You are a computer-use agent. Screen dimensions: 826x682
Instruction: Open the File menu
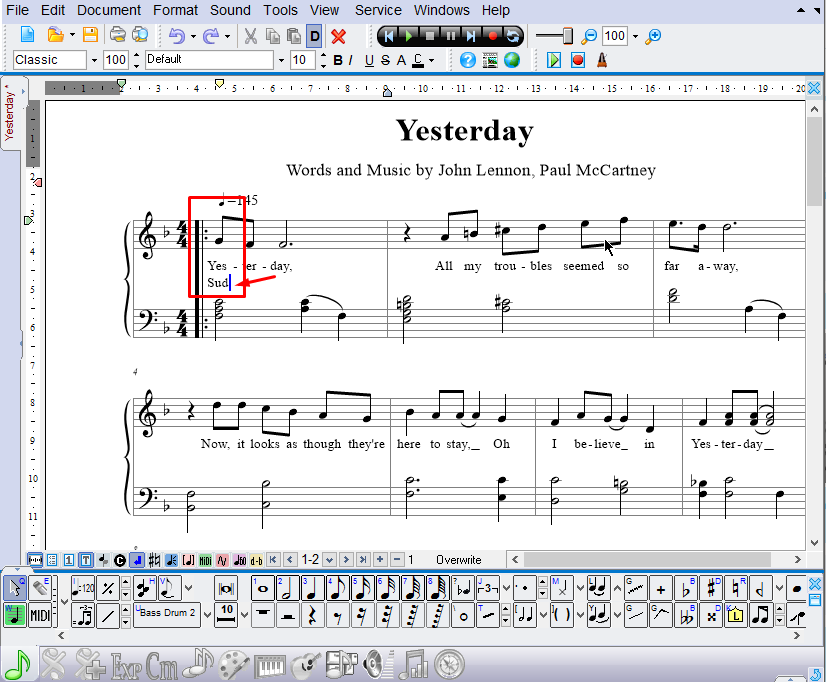pyautogui.click(x=17, y=10)
